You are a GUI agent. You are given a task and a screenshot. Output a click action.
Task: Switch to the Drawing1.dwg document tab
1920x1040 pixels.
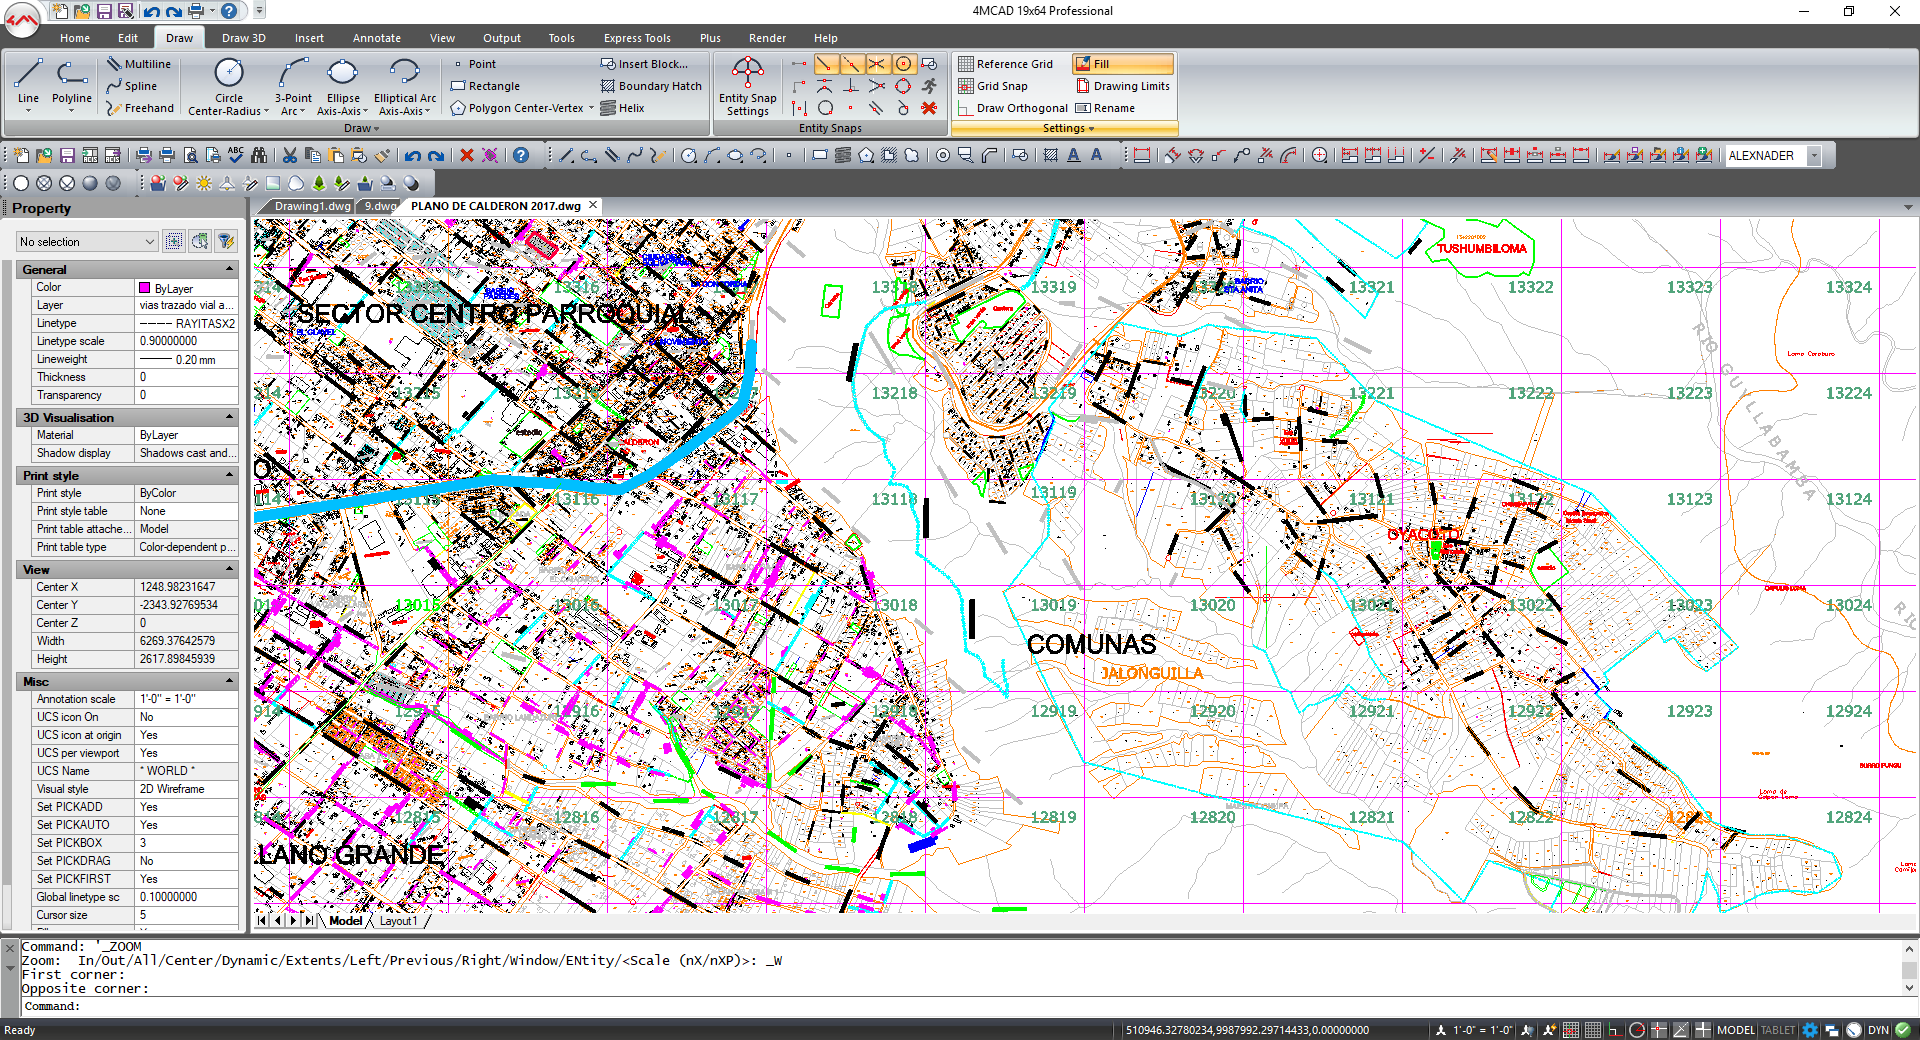click(x=312, y=206)
